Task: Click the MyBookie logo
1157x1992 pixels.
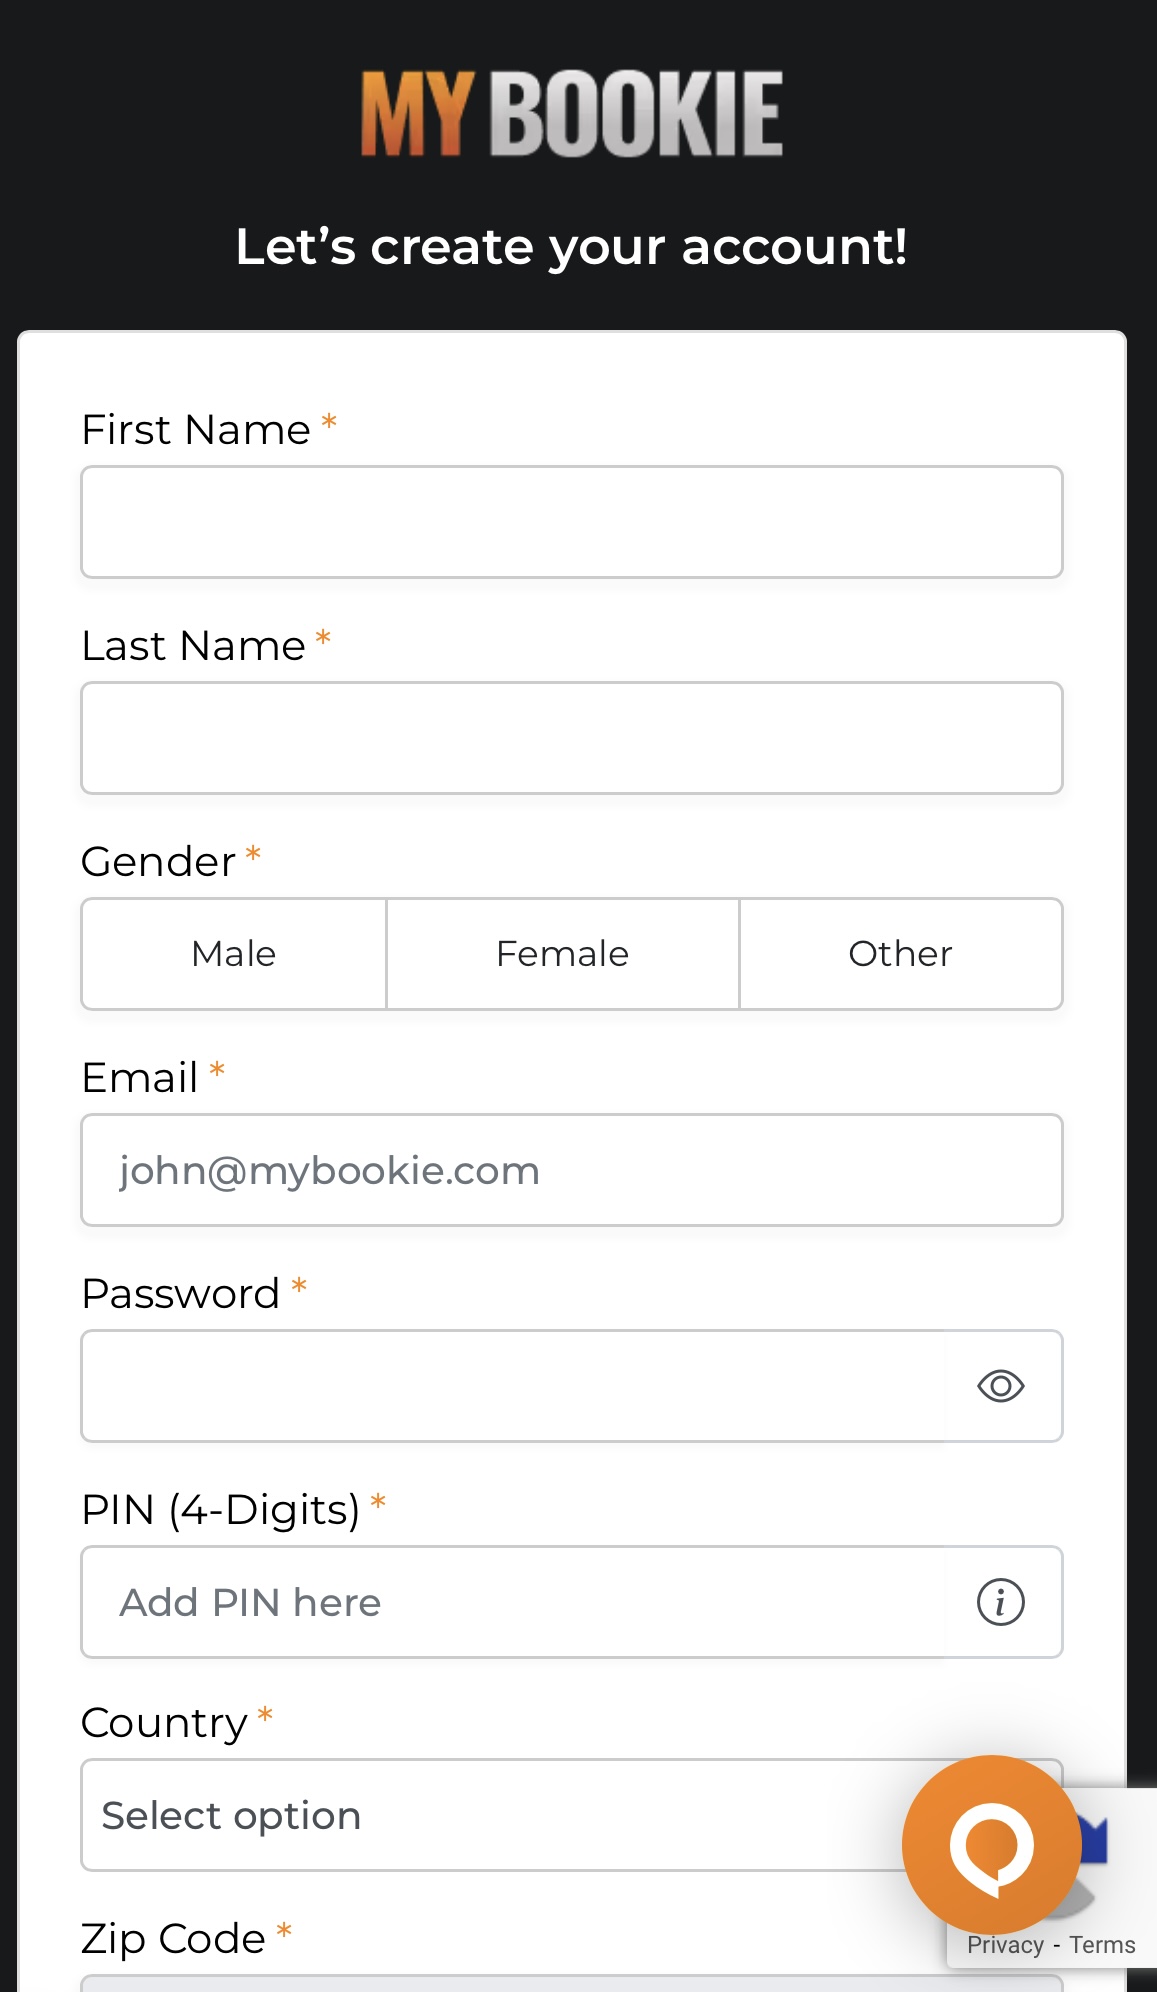Action: [571, 114]
